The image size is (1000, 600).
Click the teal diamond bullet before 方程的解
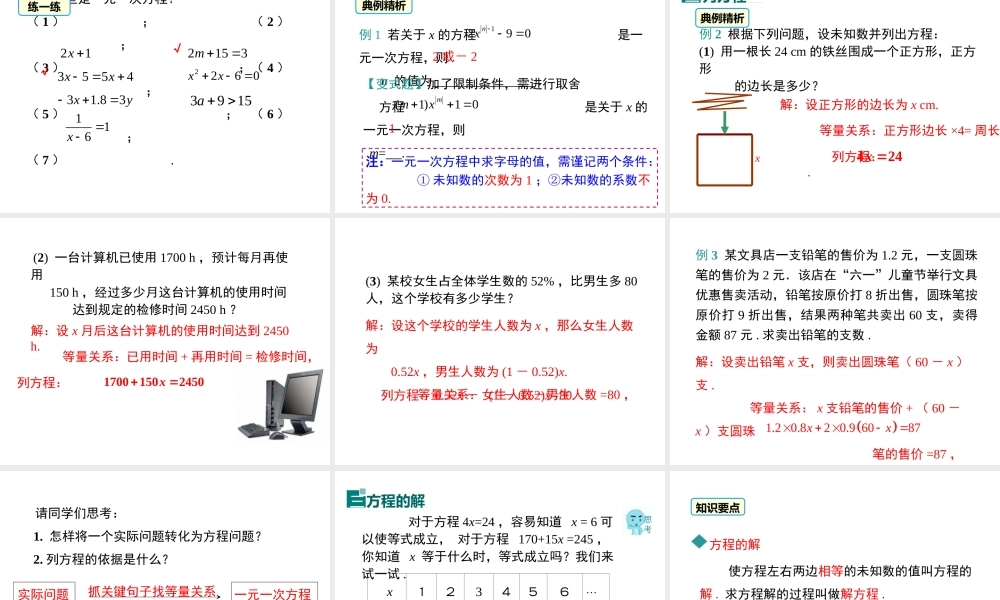(699, 542)
